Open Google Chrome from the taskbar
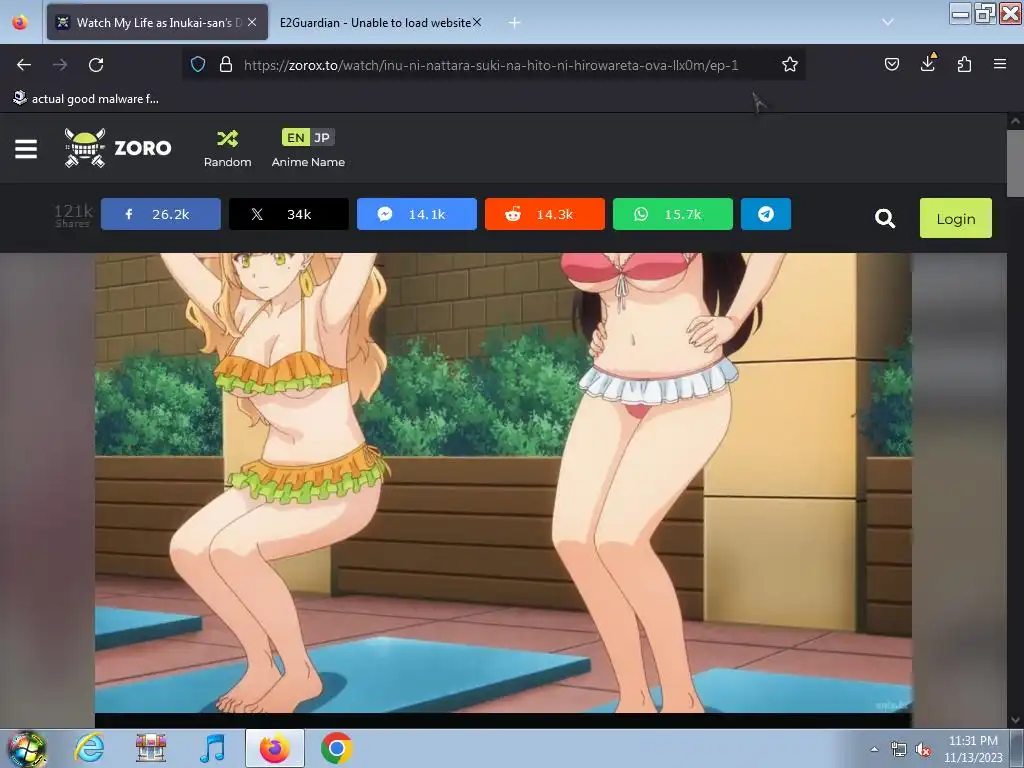The width and height of the screenshot is (1024, 768). click(336, 748)
